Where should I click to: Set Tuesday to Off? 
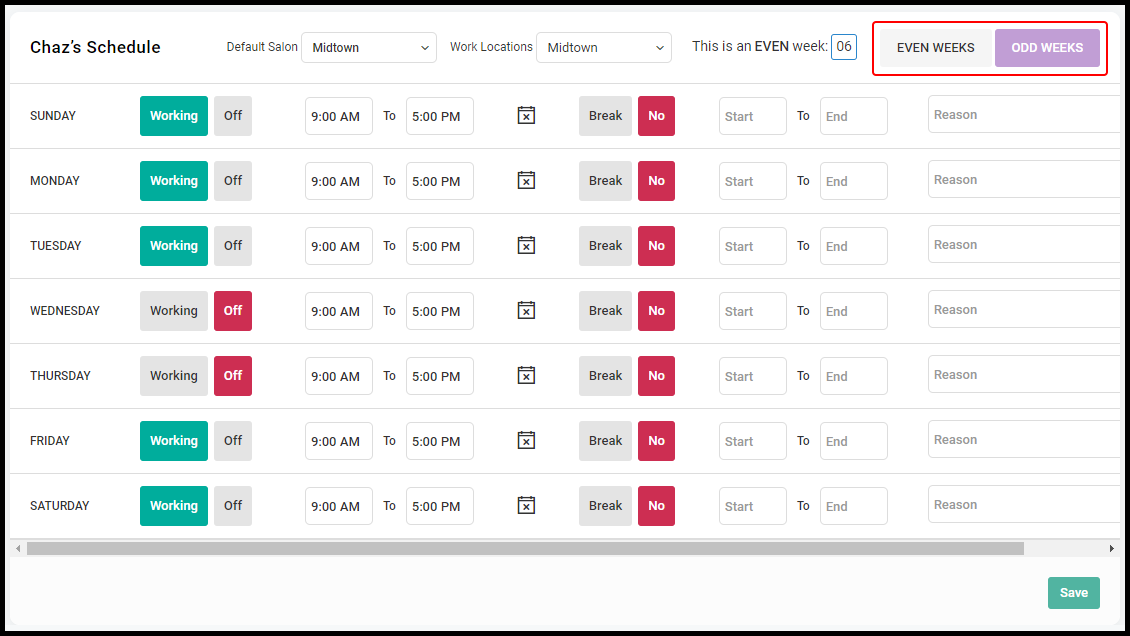click(233, 246)
